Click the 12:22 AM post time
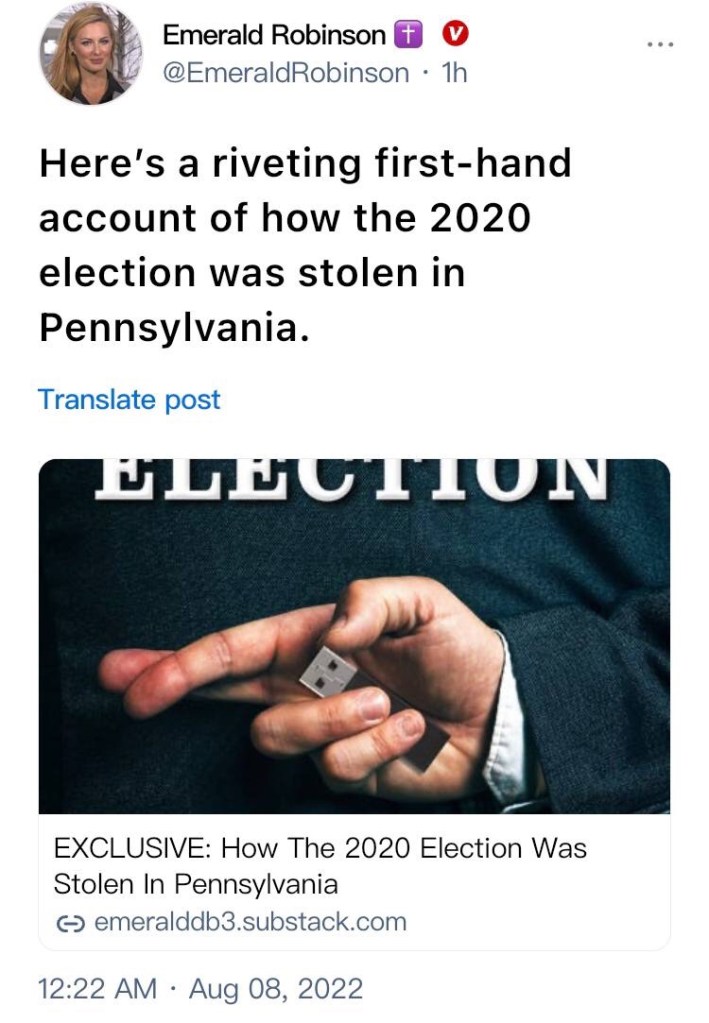This screenshot has width=709, height=1023. (x=97, y=989)
